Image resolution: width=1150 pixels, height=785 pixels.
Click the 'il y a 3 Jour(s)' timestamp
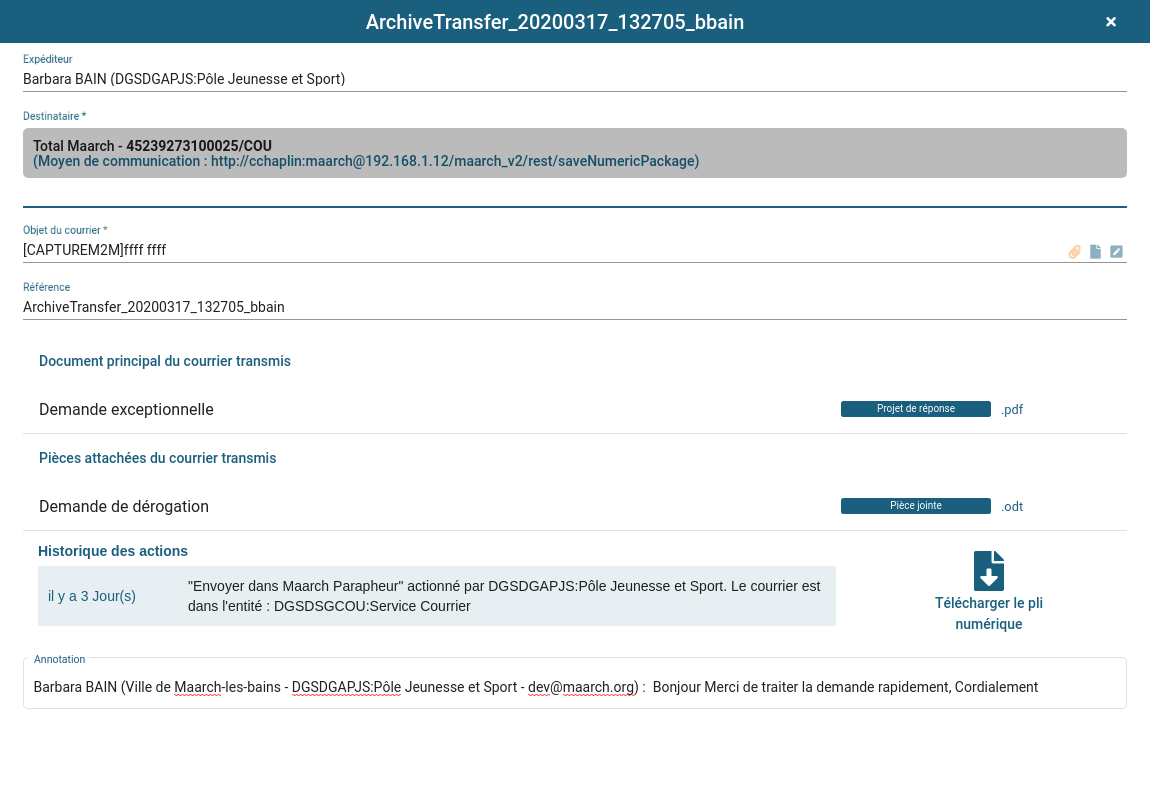92,596
